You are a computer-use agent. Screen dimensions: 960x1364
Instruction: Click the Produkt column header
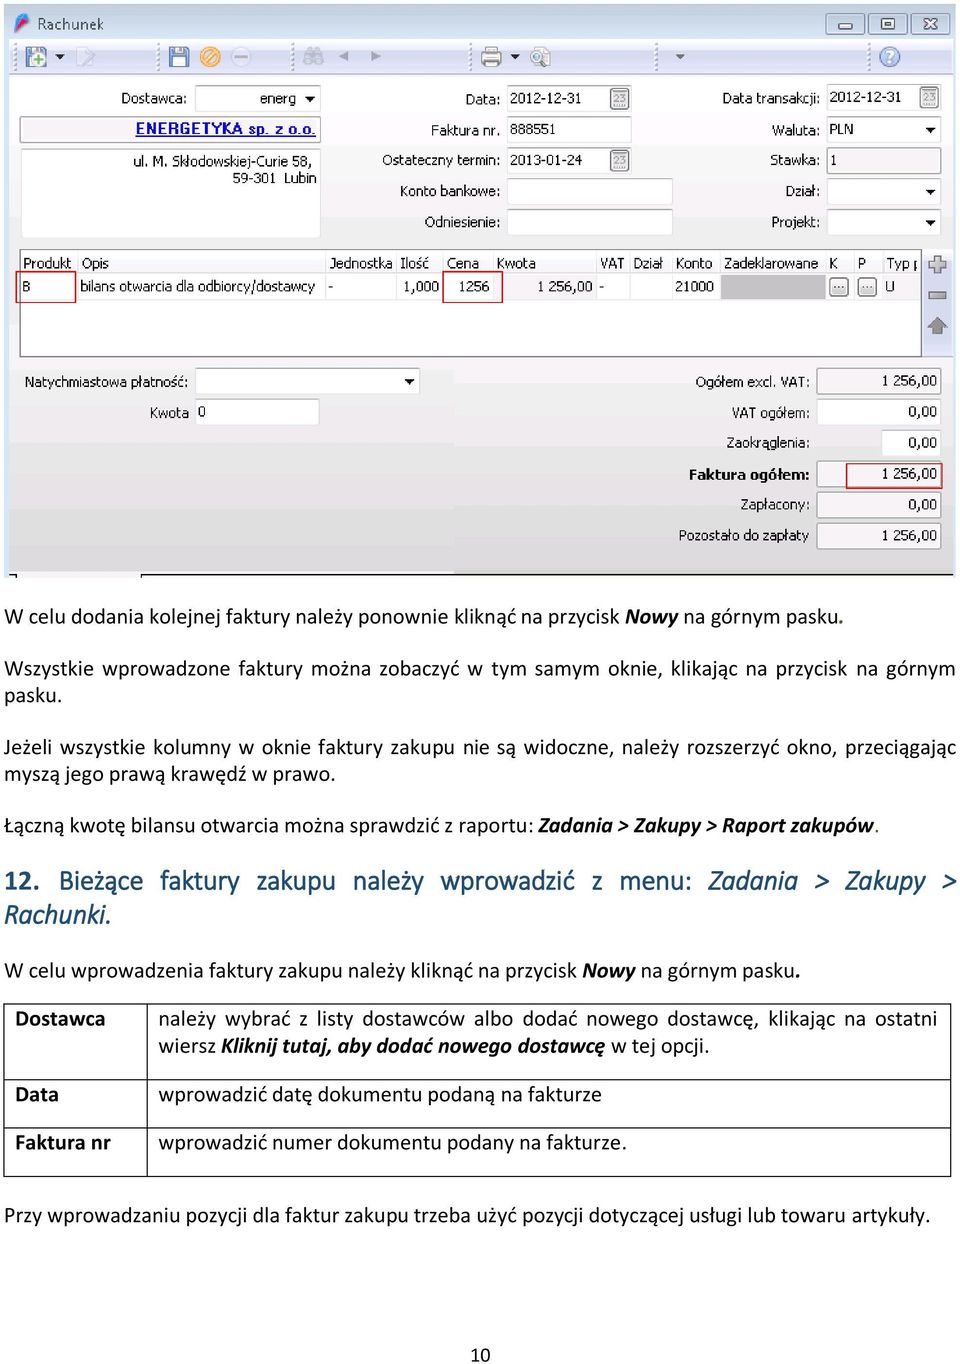pyautogui.click(x=48, y=263)
